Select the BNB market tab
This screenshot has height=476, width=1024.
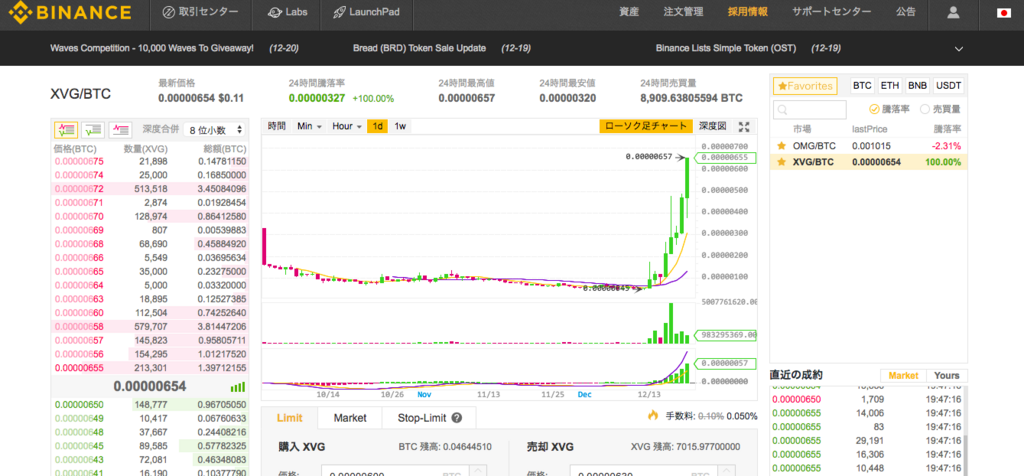pyautogui.click(x=918, y=86)
